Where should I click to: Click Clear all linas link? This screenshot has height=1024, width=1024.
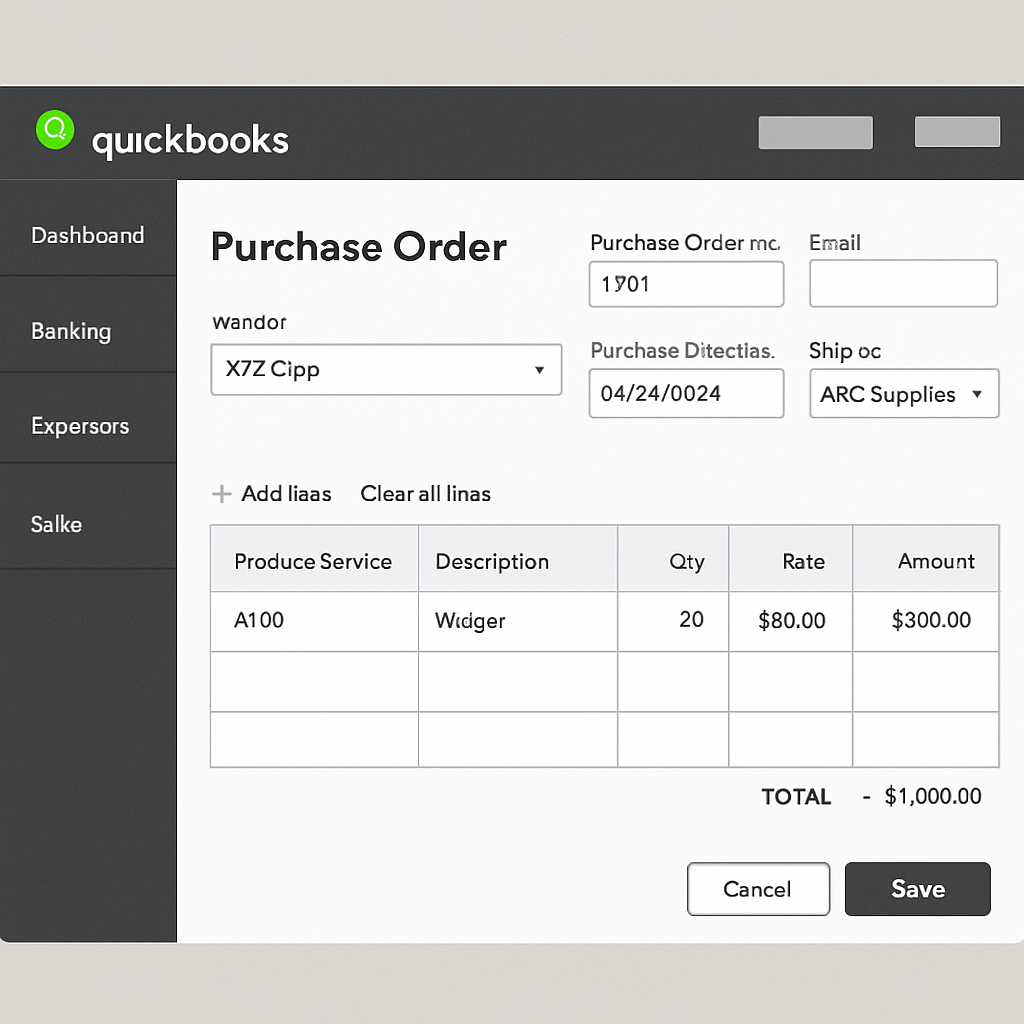(x=425, y=494)
